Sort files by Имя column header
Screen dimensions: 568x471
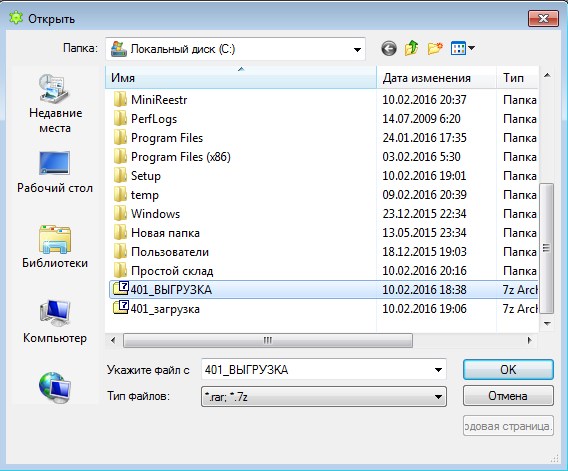(x=241, y=78)
